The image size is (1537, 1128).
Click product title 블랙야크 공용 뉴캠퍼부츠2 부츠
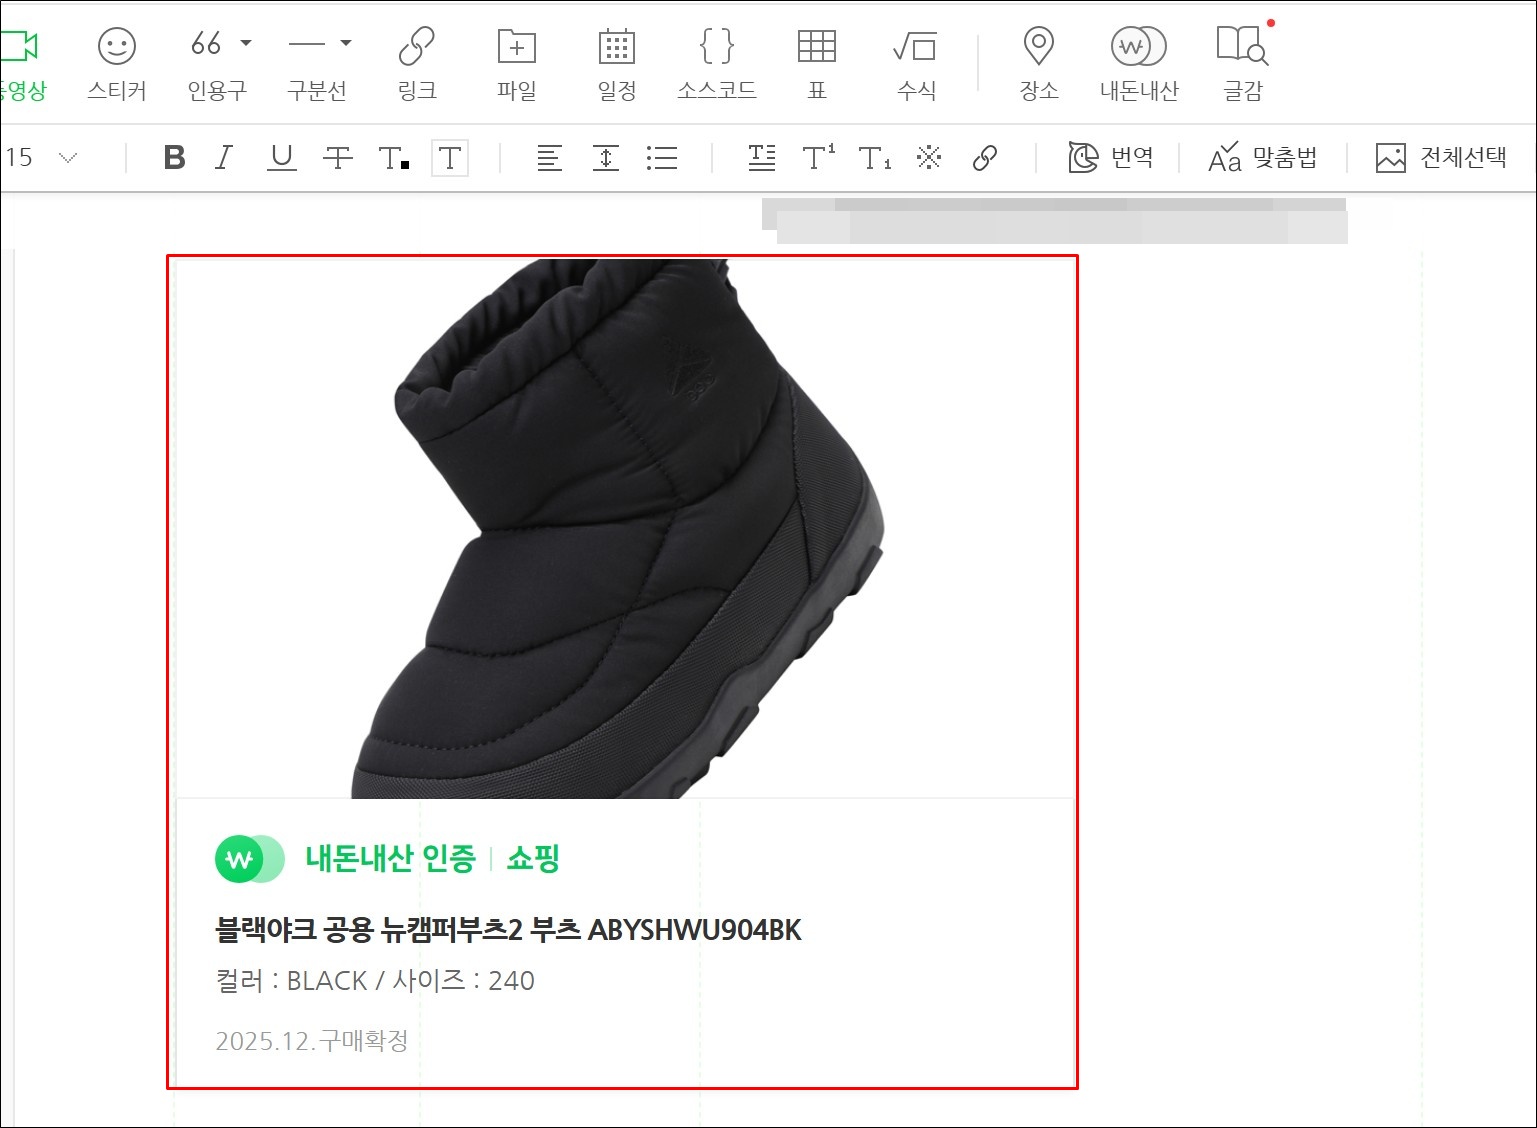[399, 930]
